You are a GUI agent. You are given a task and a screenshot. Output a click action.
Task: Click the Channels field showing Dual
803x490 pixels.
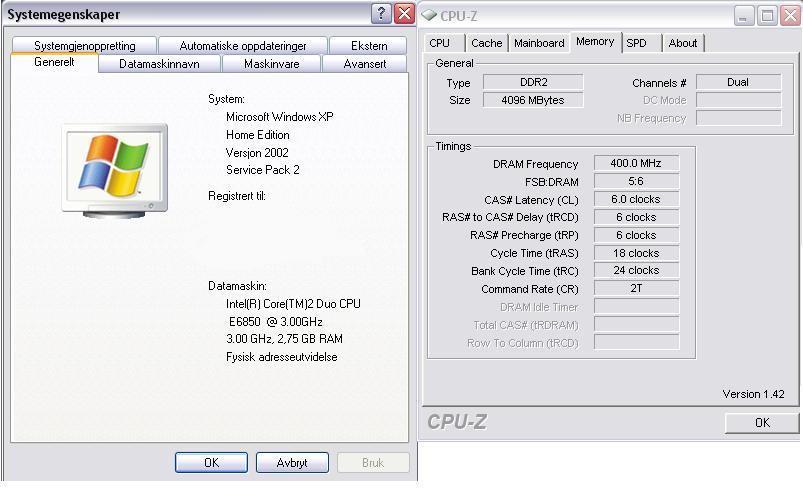point(738,82)
